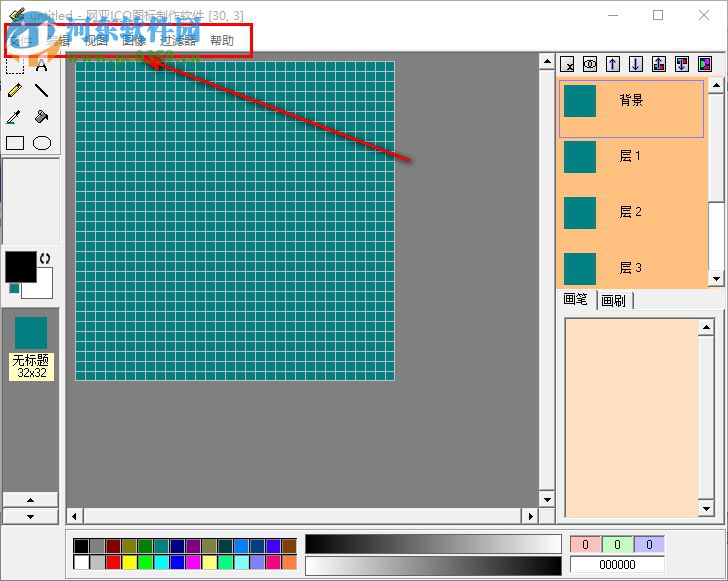The image size is (728, 581).
Task: Select the rectangle shape tool
Action: click(x=15, y=143)
